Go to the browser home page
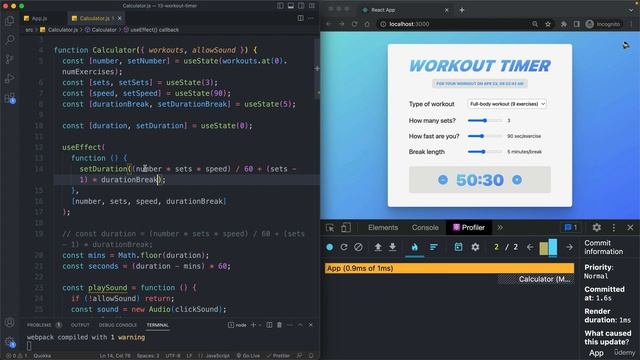 pos(367,24)
